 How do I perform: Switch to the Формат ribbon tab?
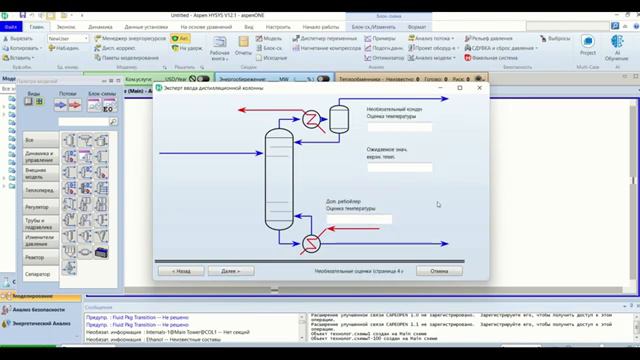417,27
